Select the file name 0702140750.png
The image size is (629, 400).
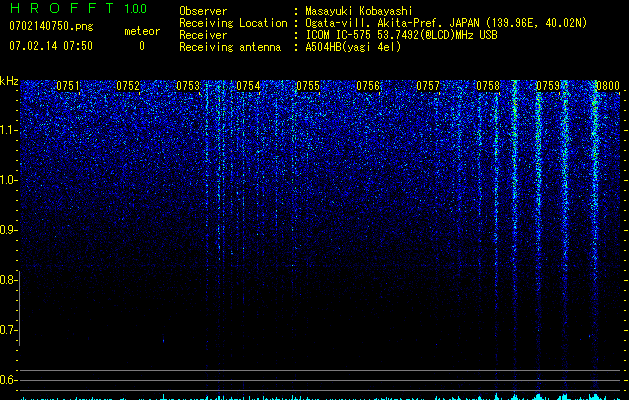tap(51, 26)
